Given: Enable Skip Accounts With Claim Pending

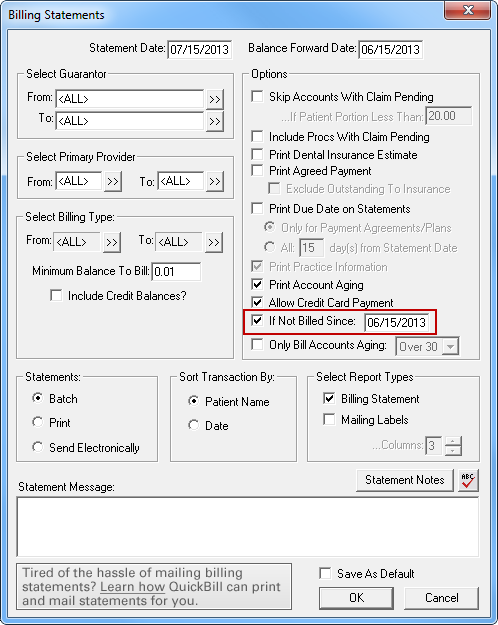Looking at the screenshot, I should [257, 97].
